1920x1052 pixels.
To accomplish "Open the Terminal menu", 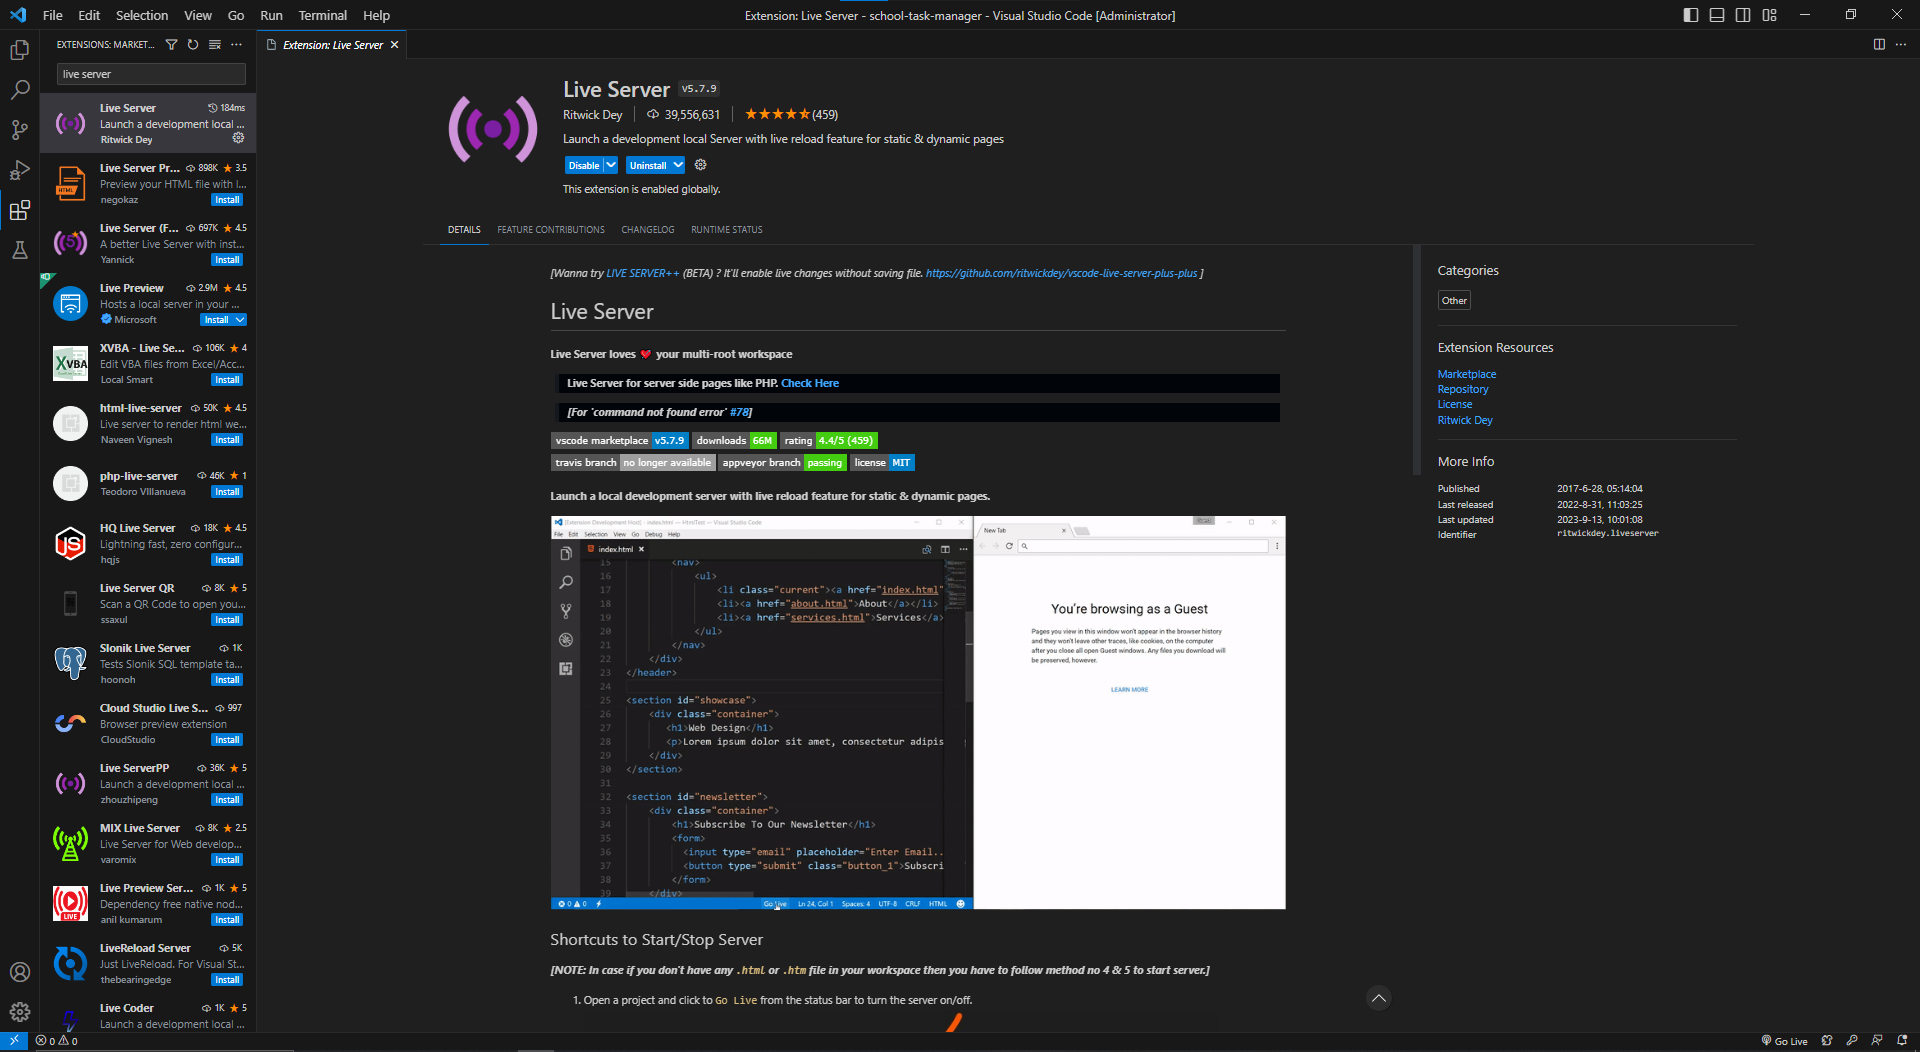I will point(323,15).
